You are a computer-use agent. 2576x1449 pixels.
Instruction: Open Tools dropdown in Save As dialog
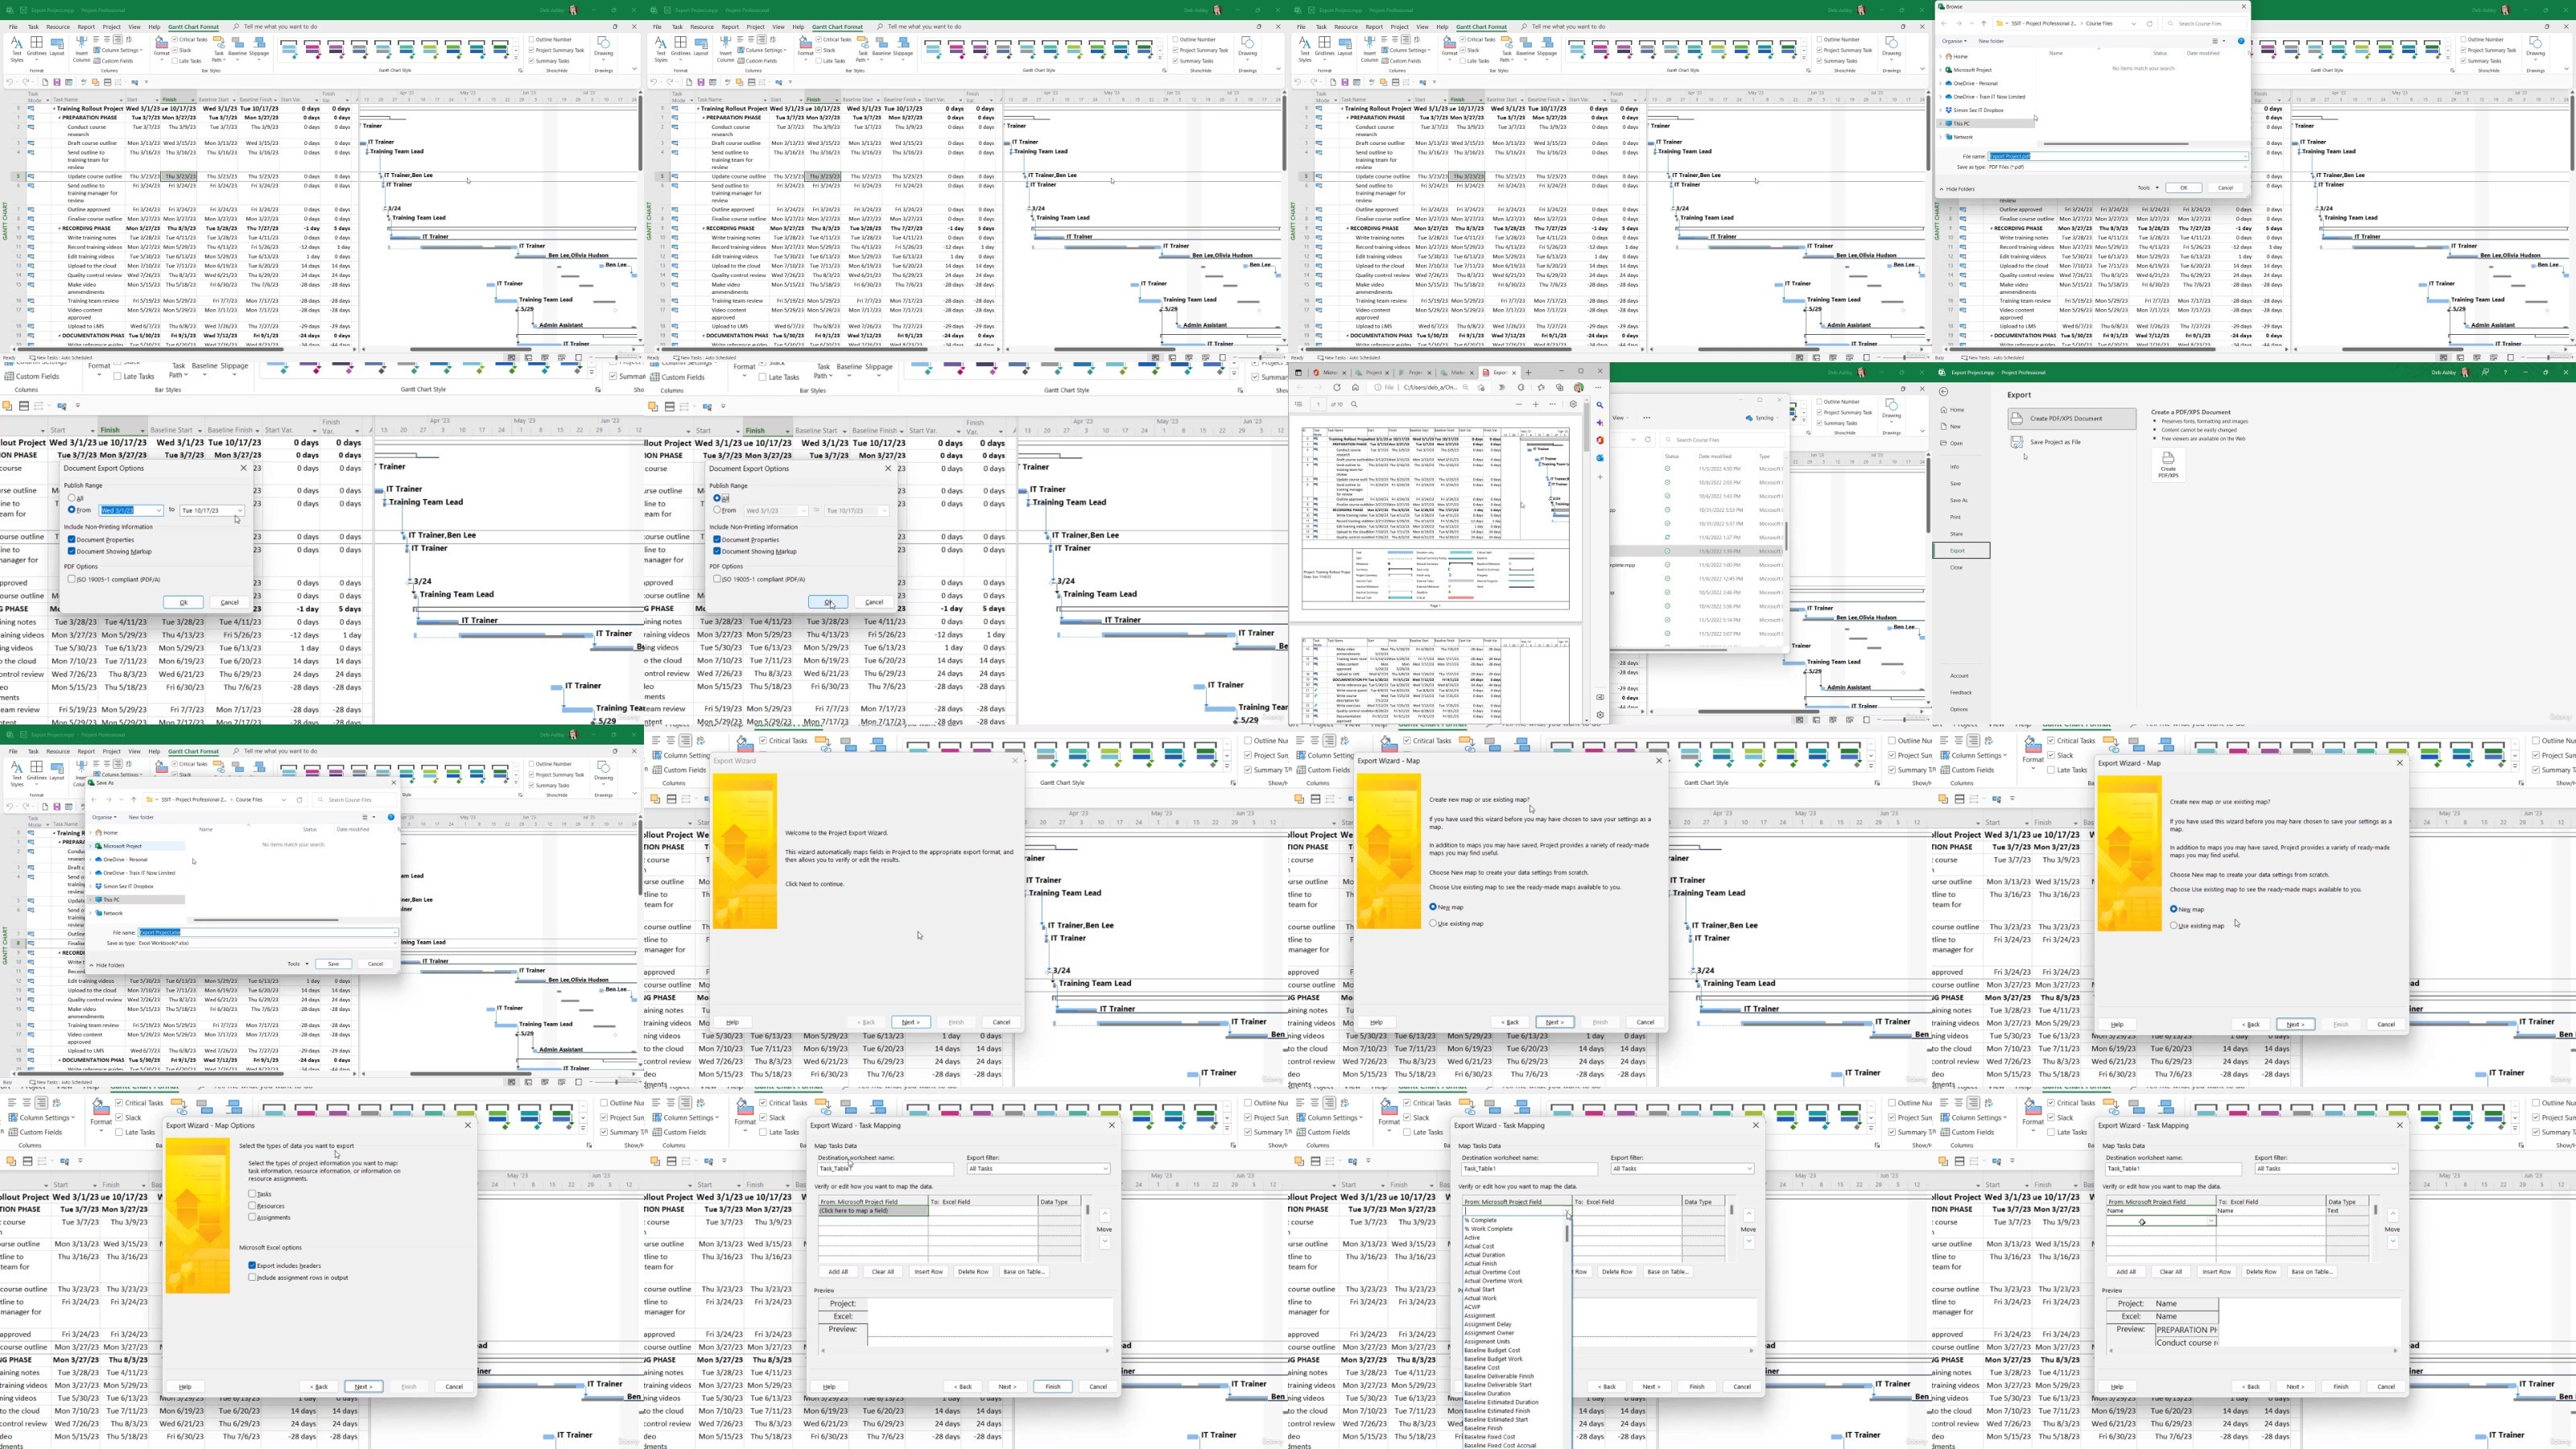click(x=297, y=964)
